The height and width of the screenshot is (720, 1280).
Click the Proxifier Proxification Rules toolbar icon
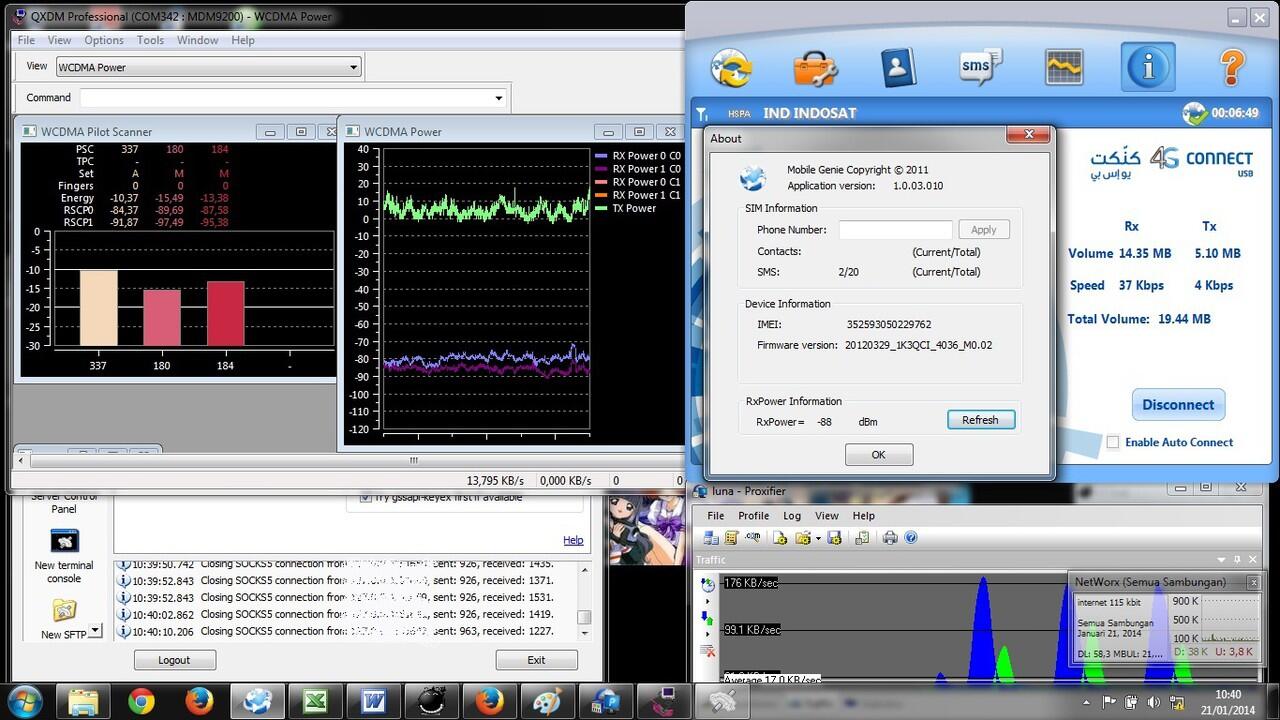point(731,538)
